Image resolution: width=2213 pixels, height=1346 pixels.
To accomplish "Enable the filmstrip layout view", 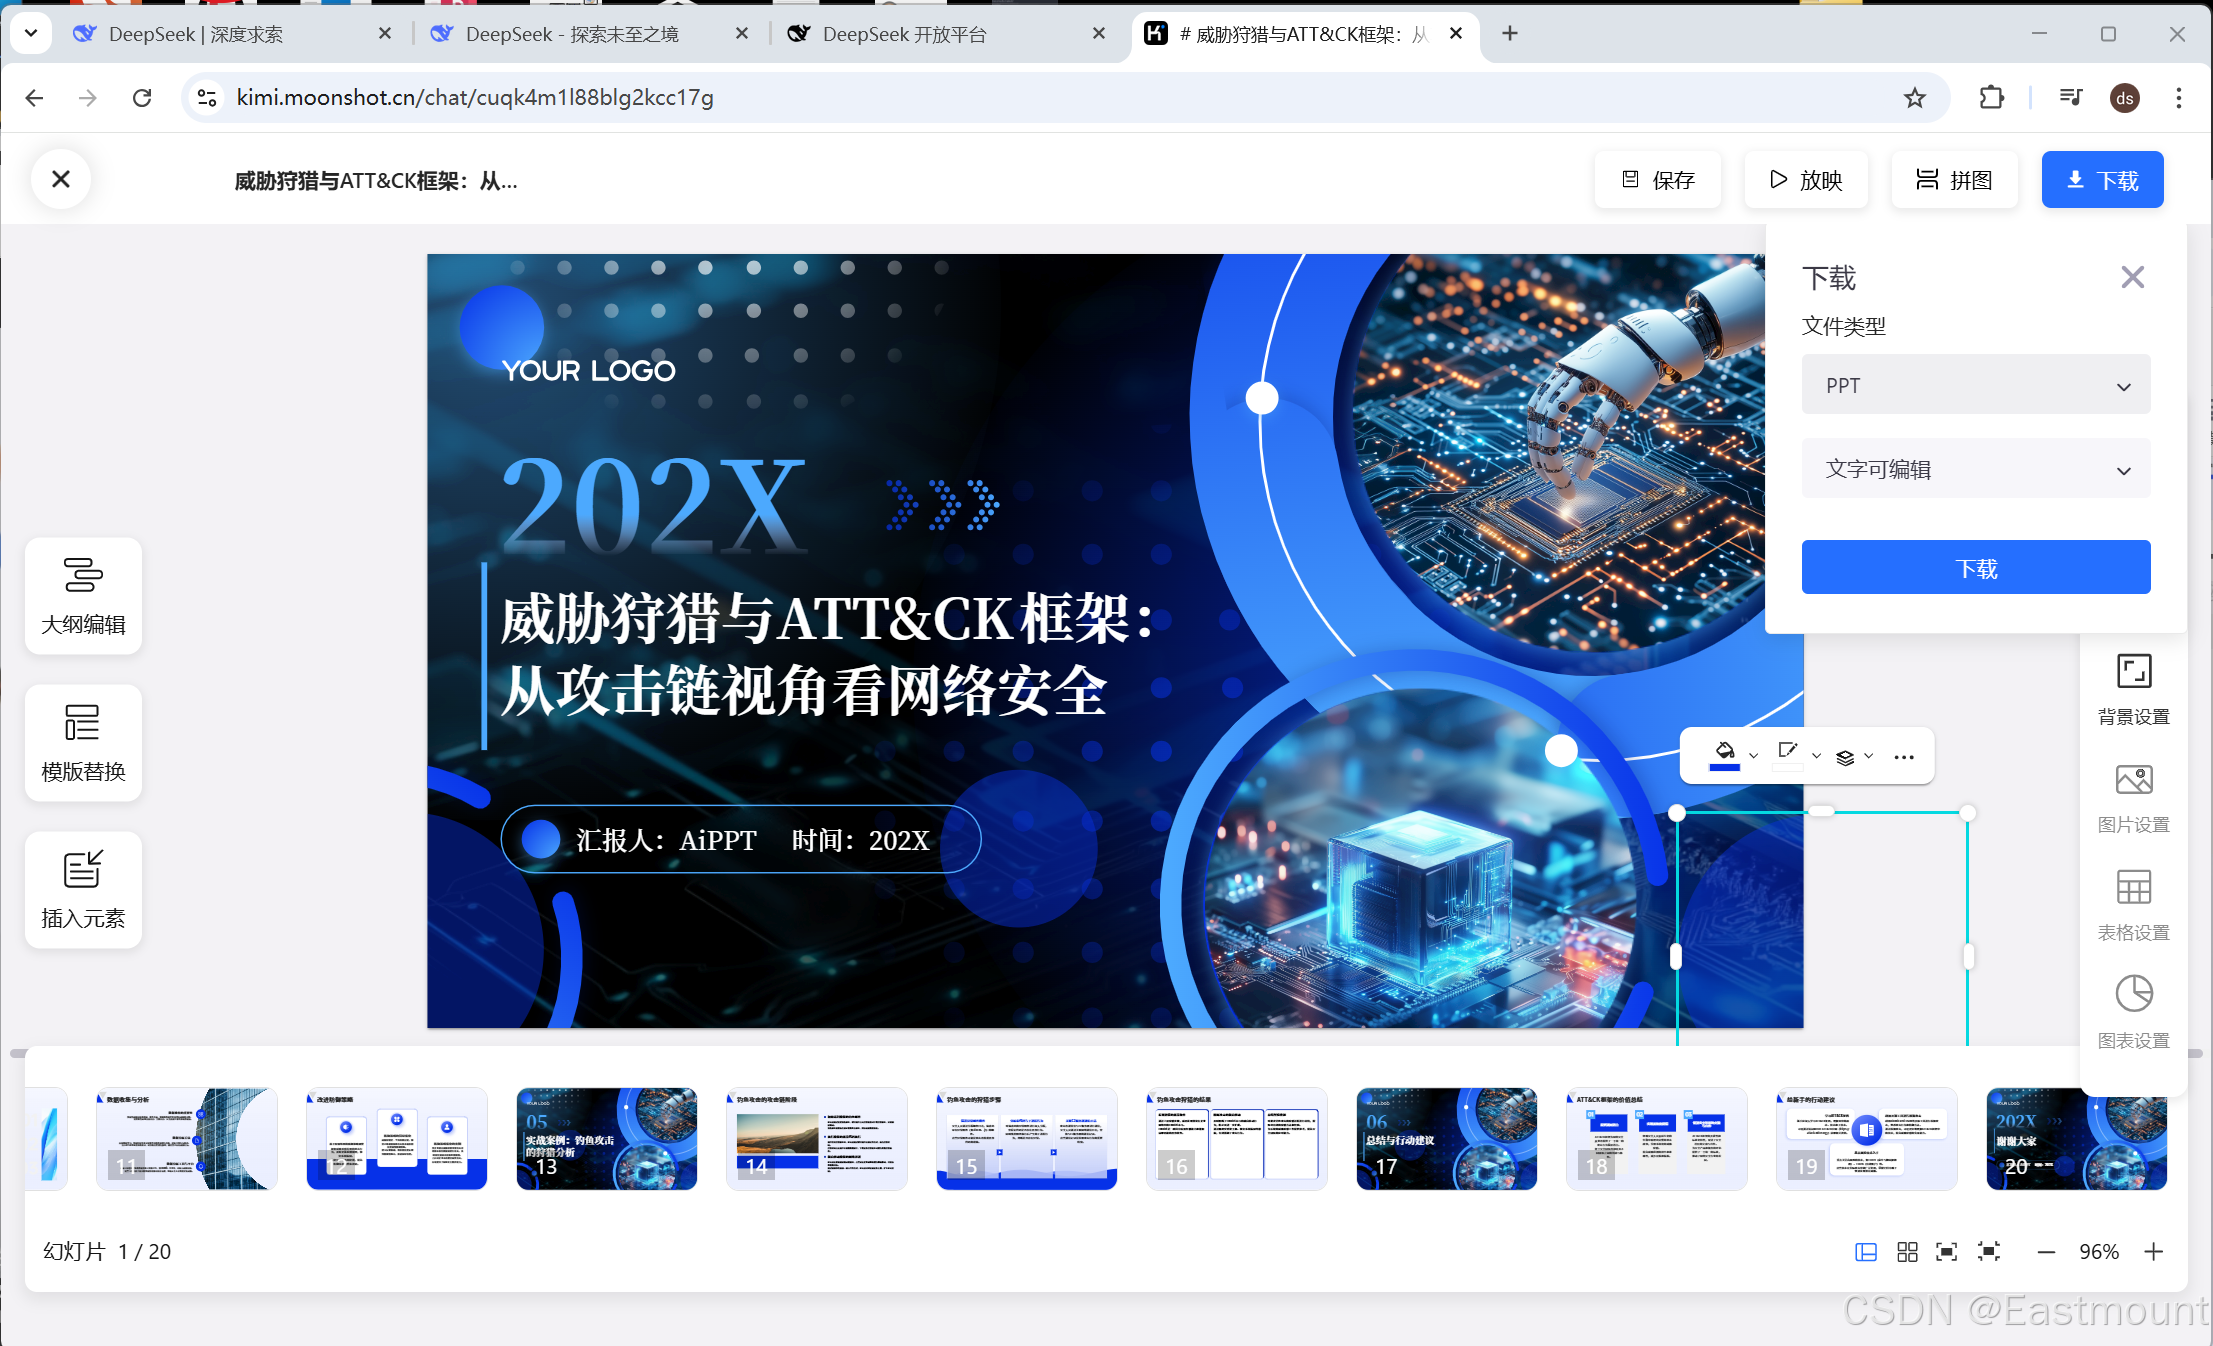I will pos(1866,1252).
